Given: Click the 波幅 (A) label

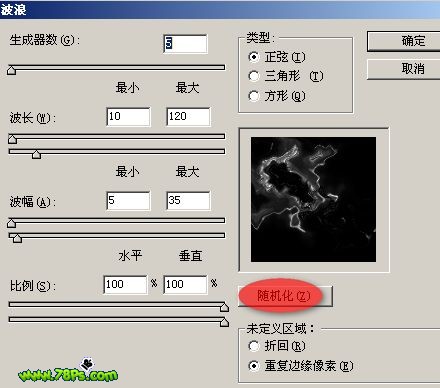Looking at the screenshot, I should click(x=33, y=202).
